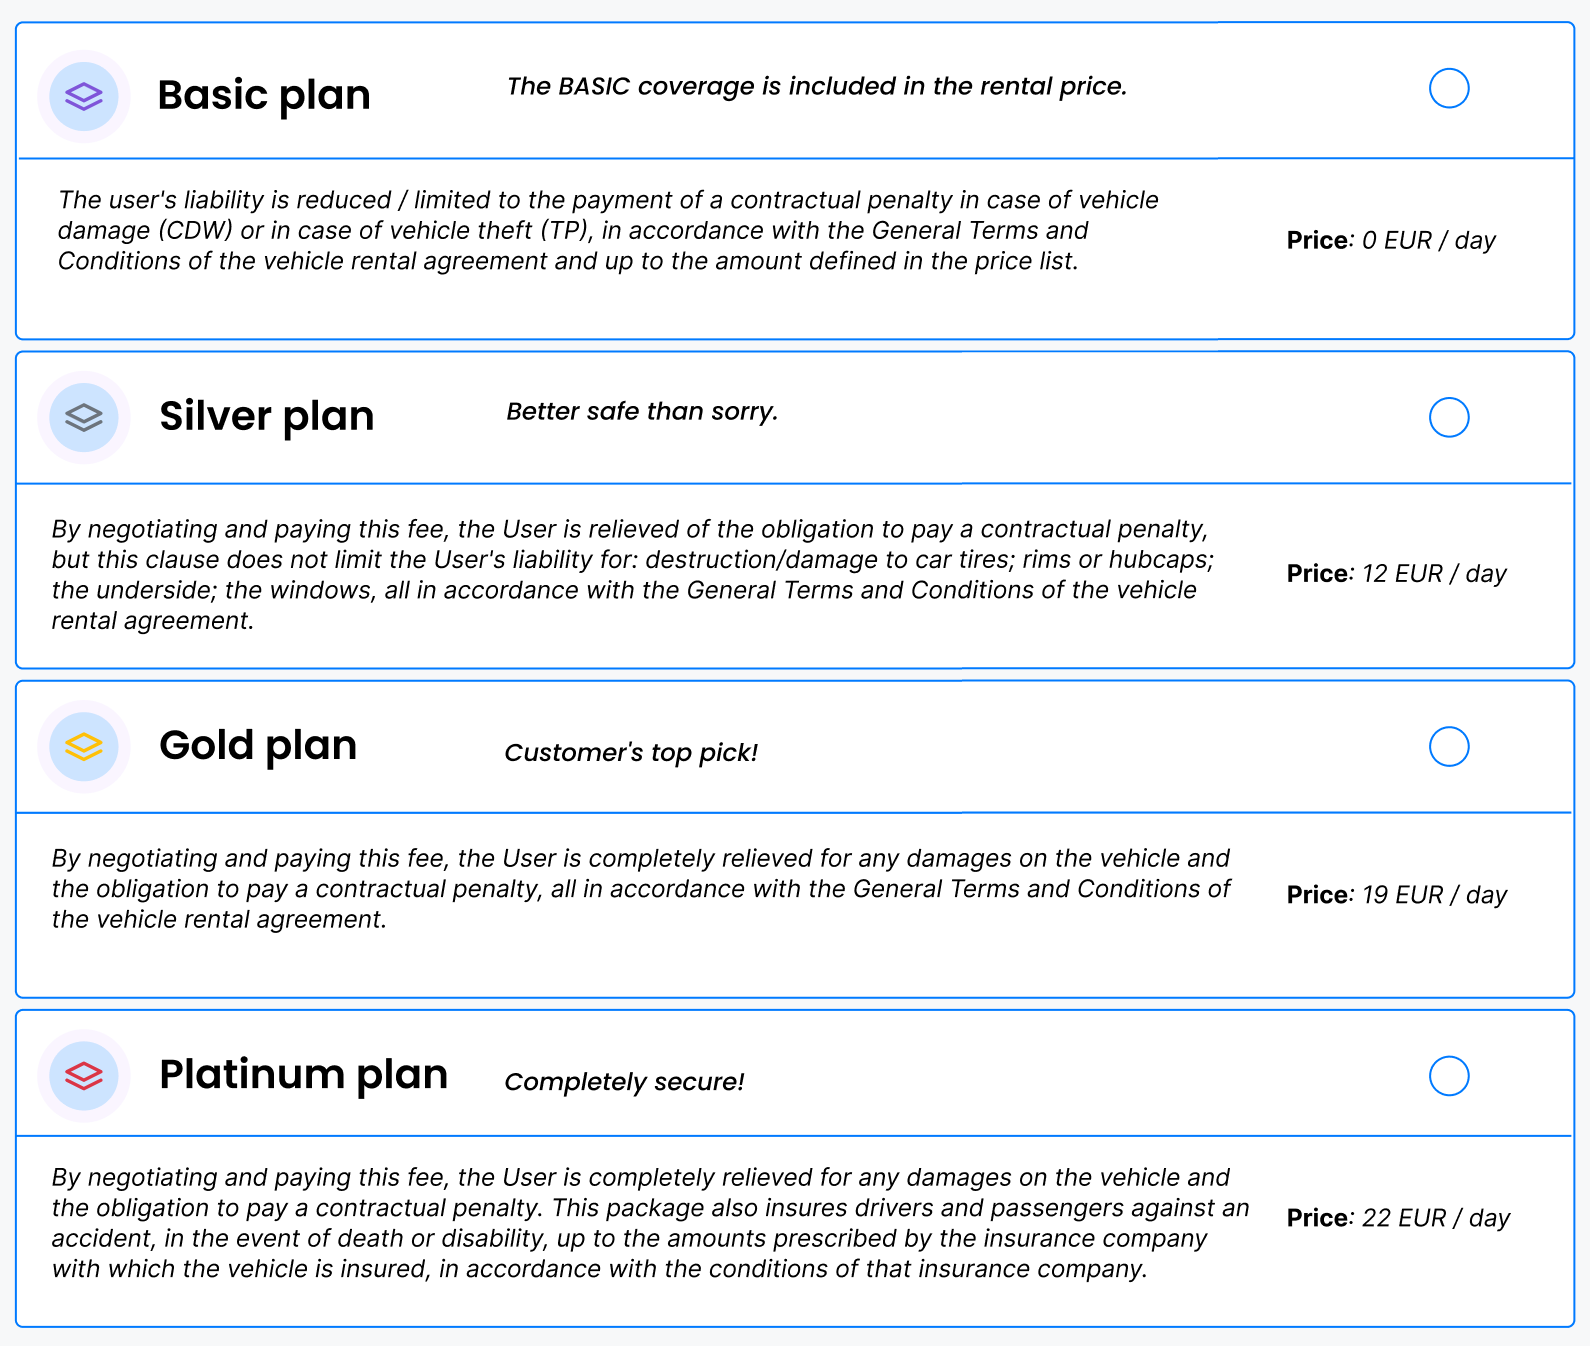Choose the Gold plan radio button
Screen dimensions: 1590x1346
click(1449, 746)
